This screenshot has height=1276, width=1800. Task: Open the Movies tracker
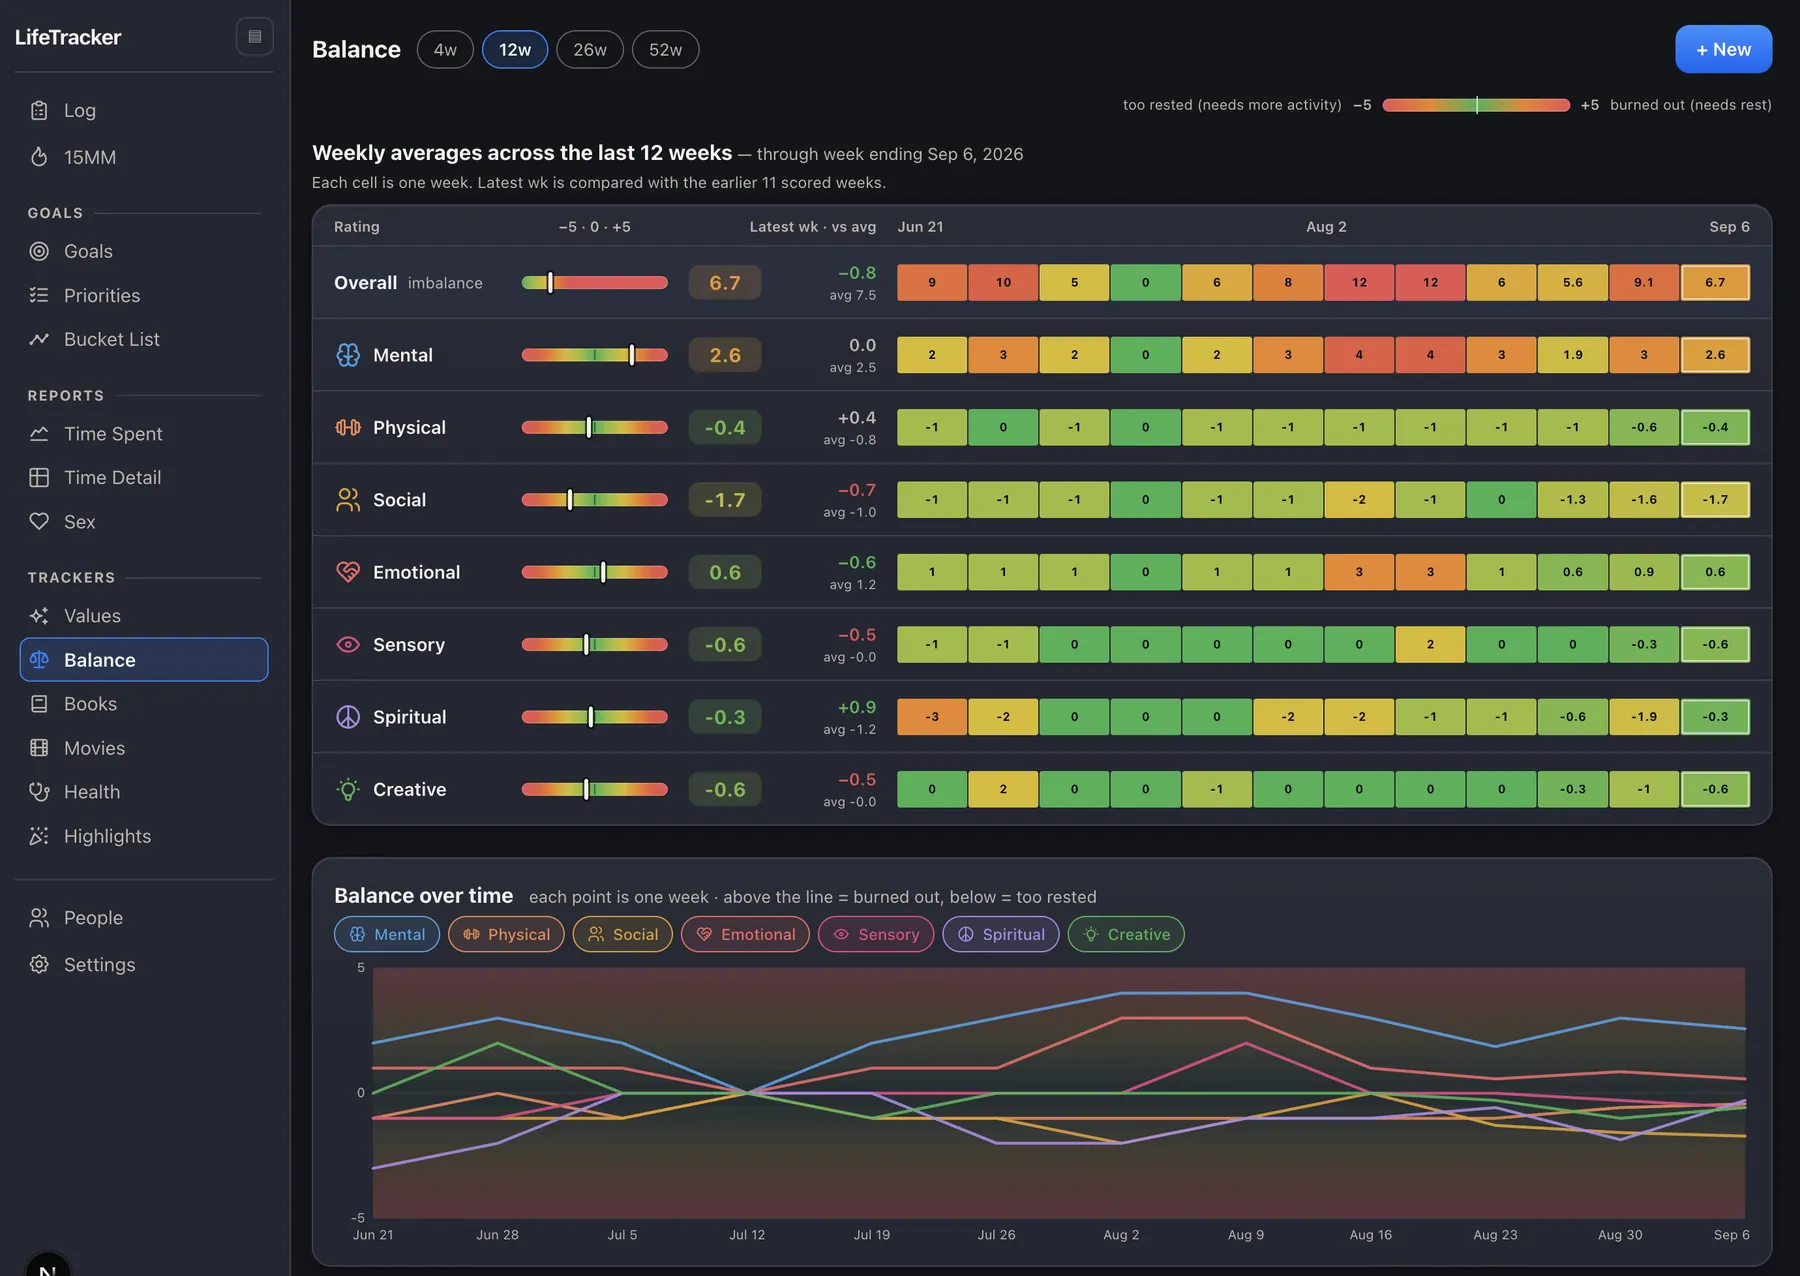(144, 747)
